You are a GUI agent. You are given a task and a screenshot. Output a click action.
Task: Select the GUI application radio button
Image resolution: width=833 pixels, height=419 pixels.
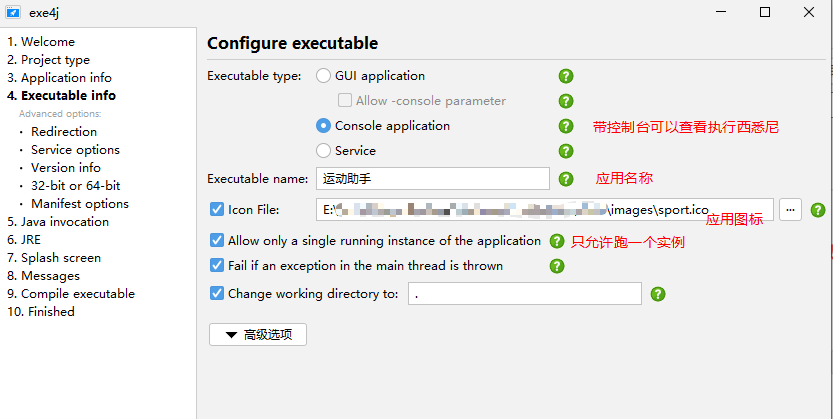(x=324, y=76)
